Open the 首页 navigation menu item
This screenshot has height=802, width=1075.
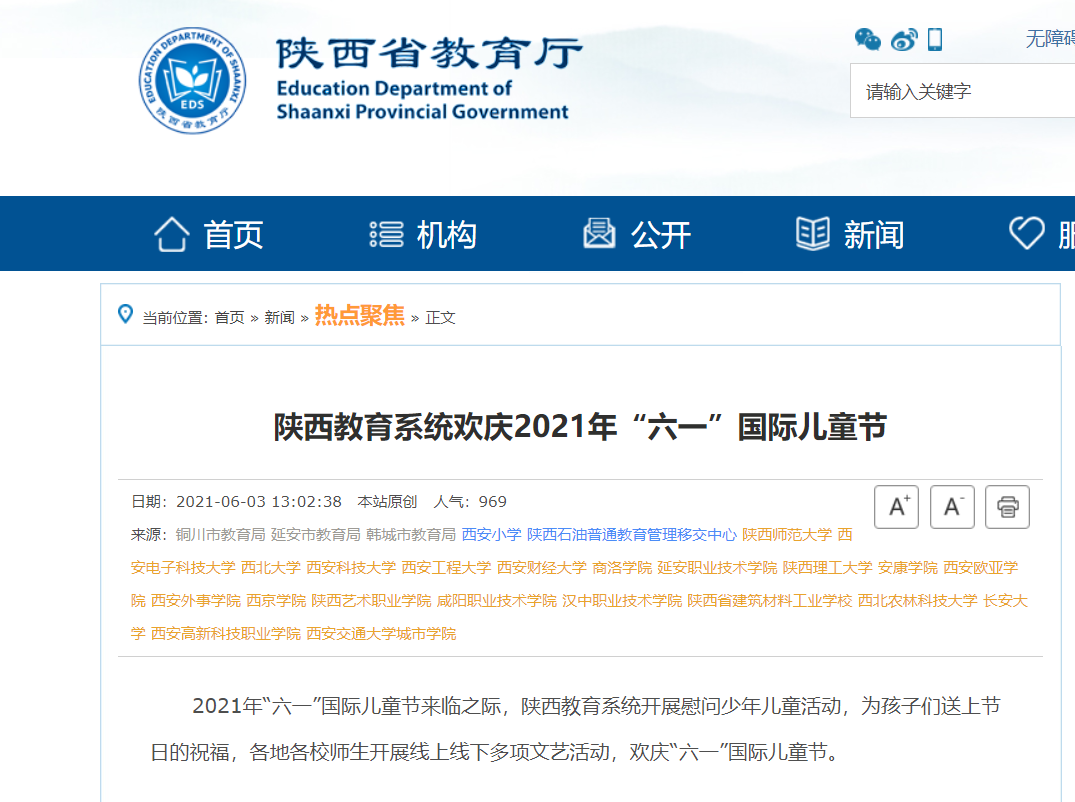[209, 234]
